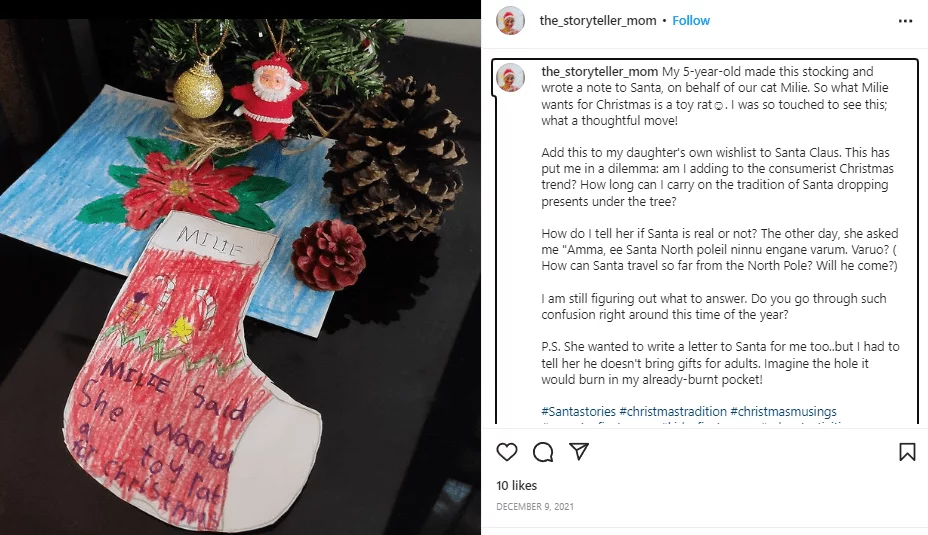Share post using paper plane icon
The height and width of the screenshot is (535, 928).
(x=579, y=452)
